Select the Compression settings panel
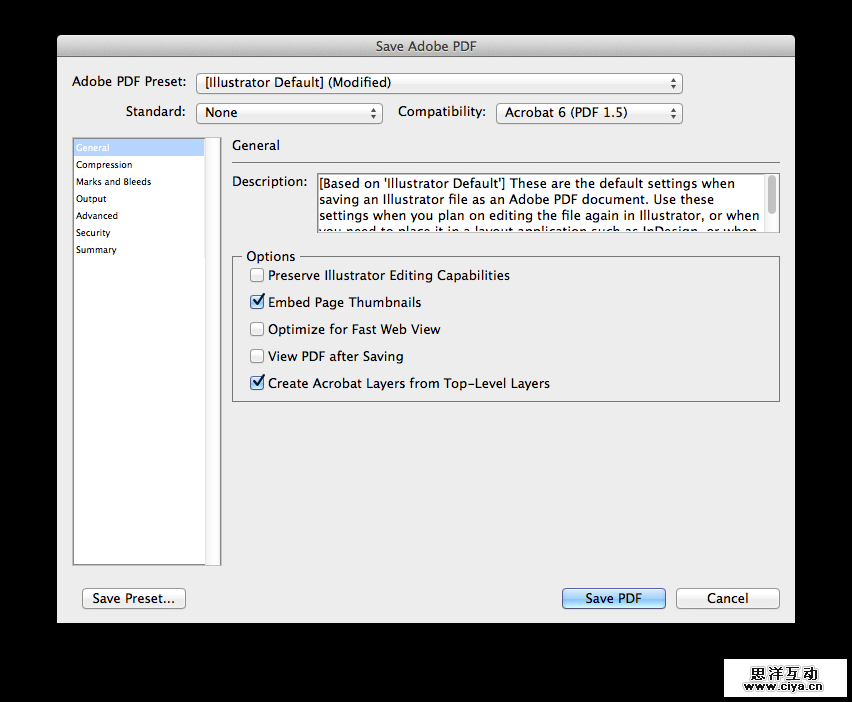852x702 pixels. 104,164
